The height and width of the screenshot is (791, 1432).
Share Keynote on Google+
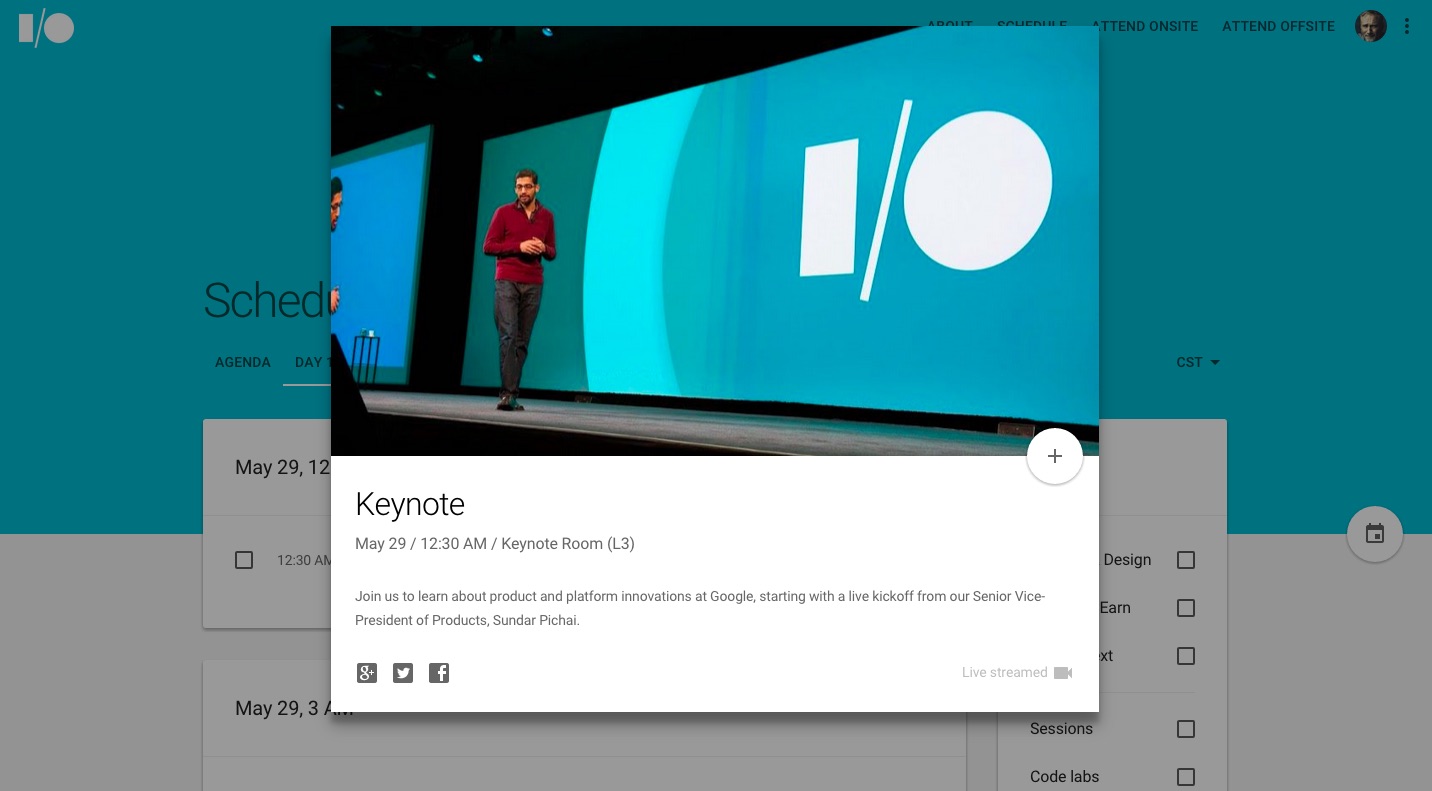(367, 673)
